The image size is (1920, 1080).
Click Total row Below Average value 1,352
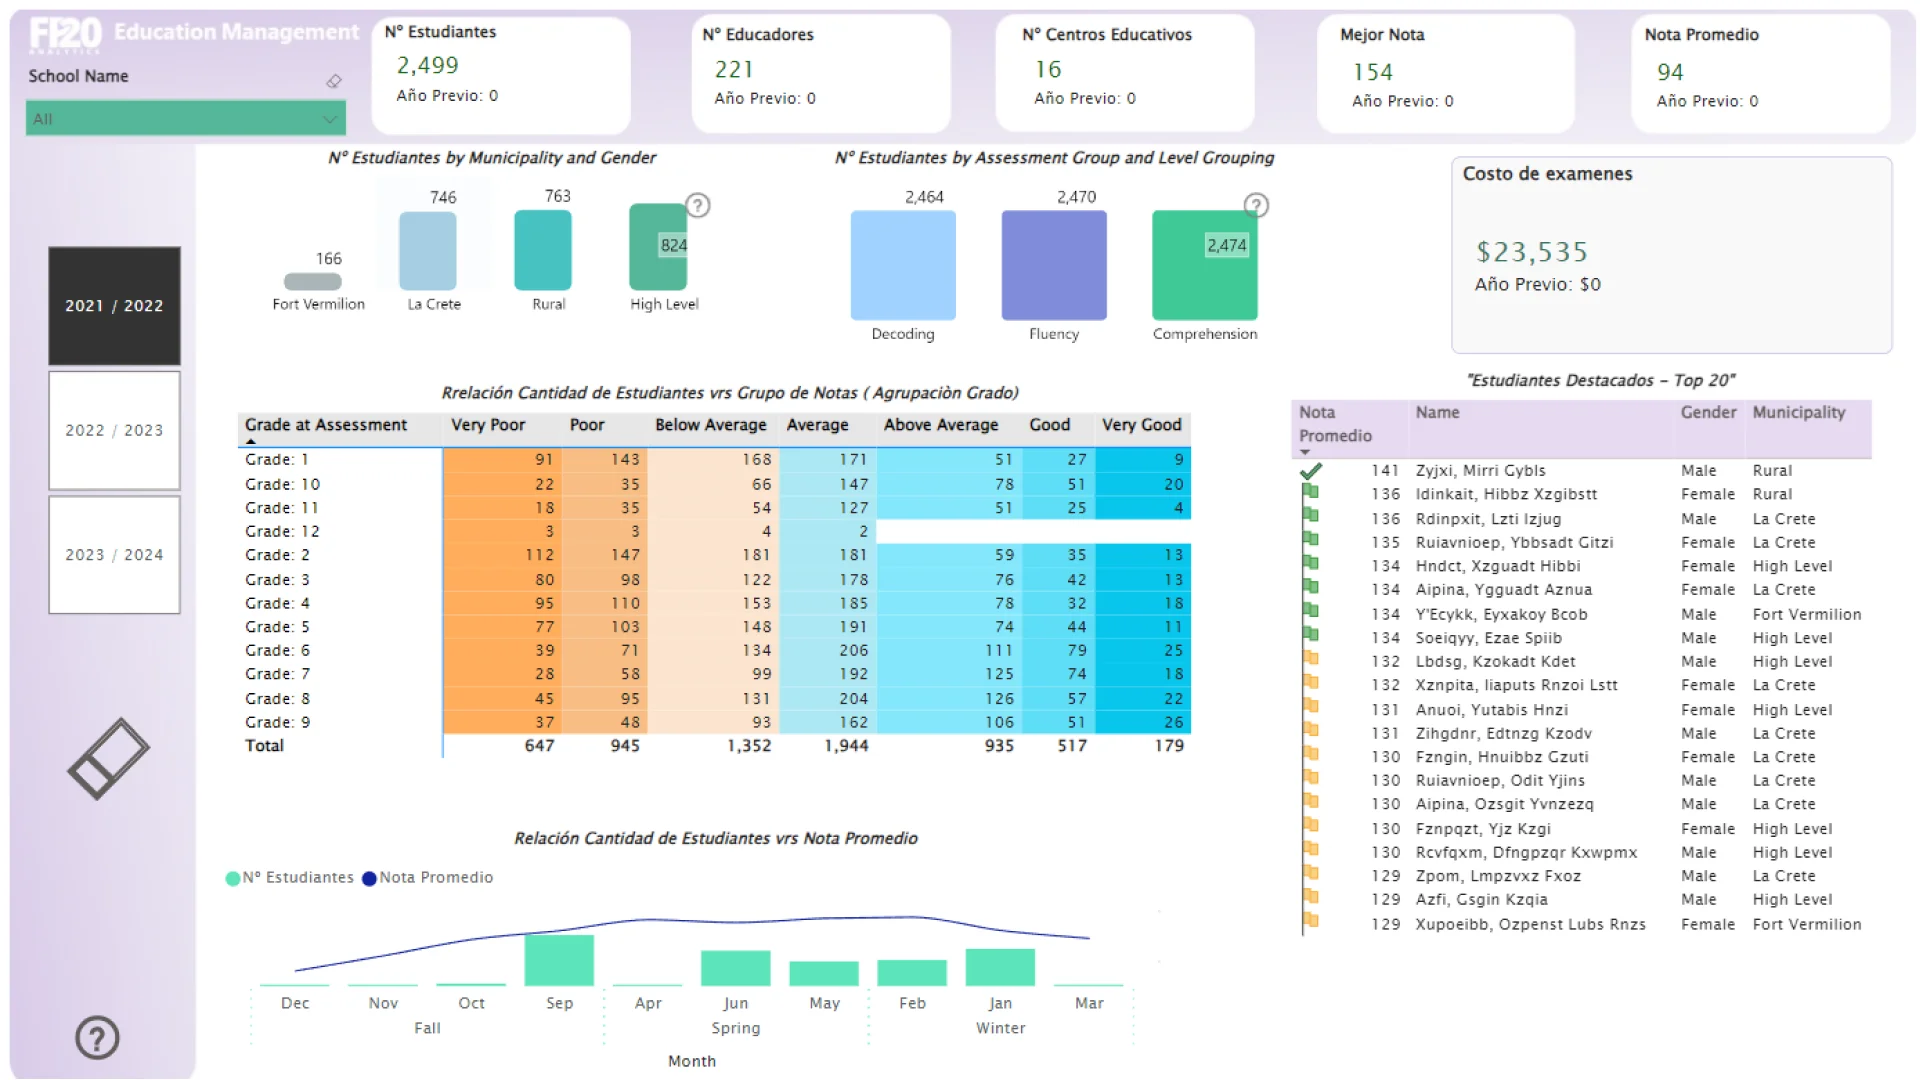coord(749,746)
